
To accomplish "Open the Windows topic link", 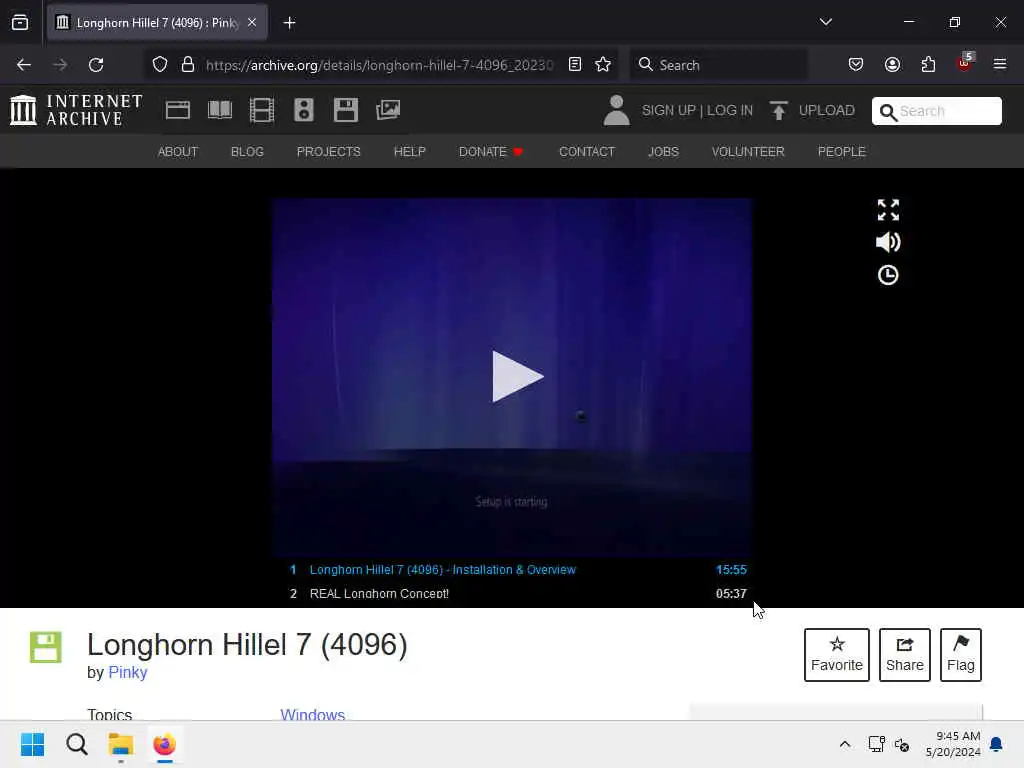I will [x=312, y=714].
